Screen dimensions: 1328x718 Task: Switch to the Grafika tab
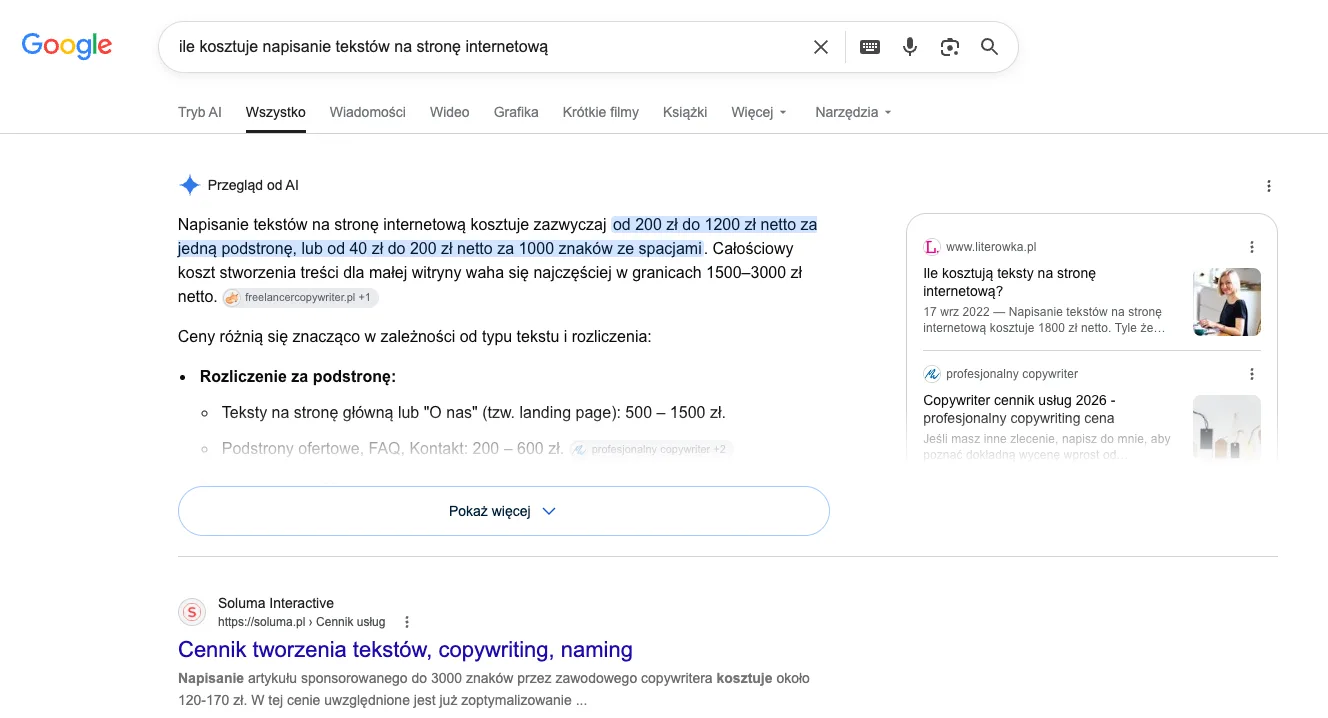click(516, 112)
